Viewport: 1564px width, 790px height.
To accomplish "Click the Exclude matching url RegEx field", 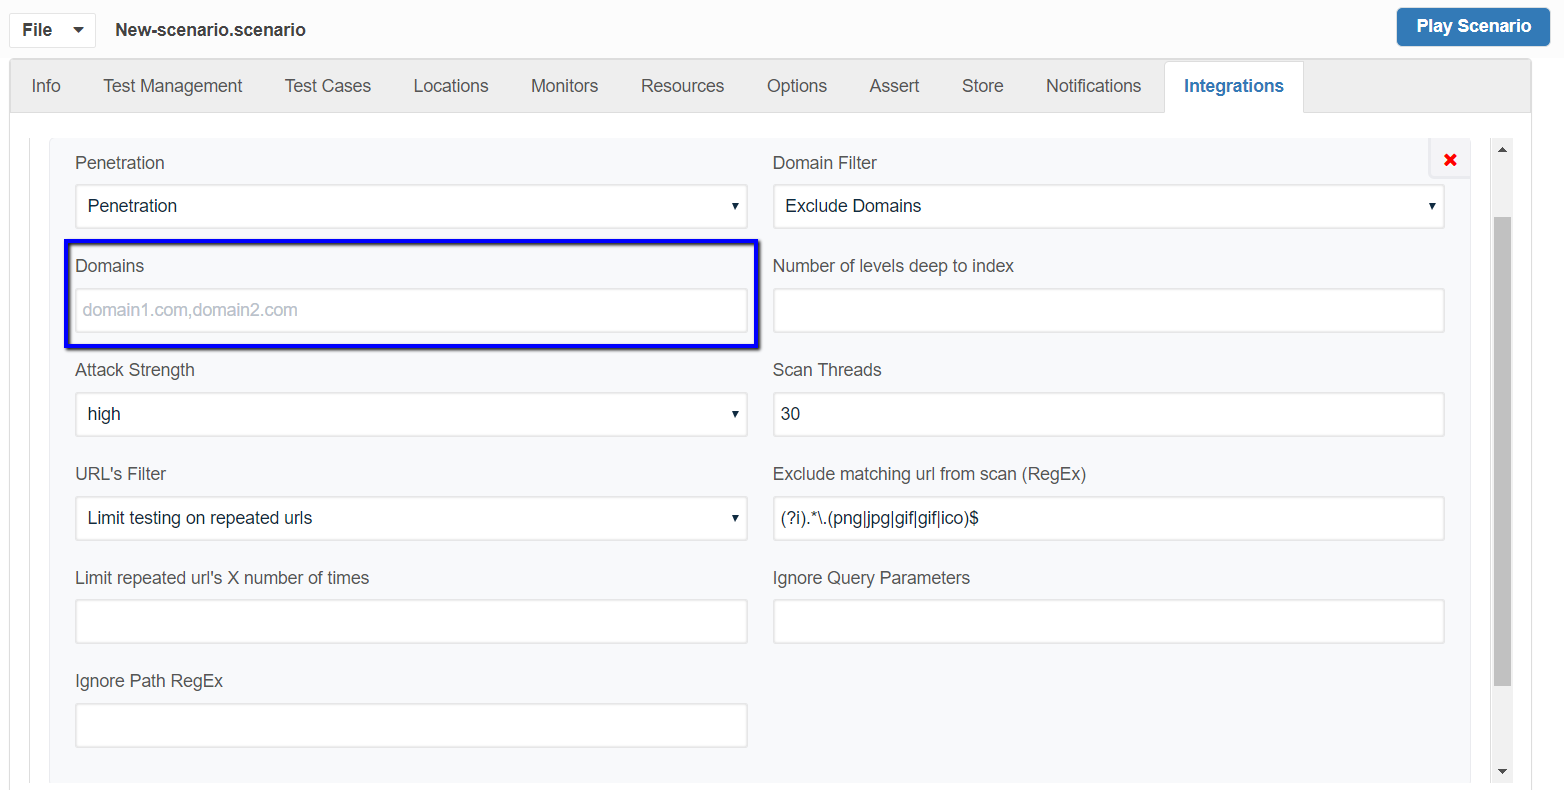I will (x=1108, y=518).
